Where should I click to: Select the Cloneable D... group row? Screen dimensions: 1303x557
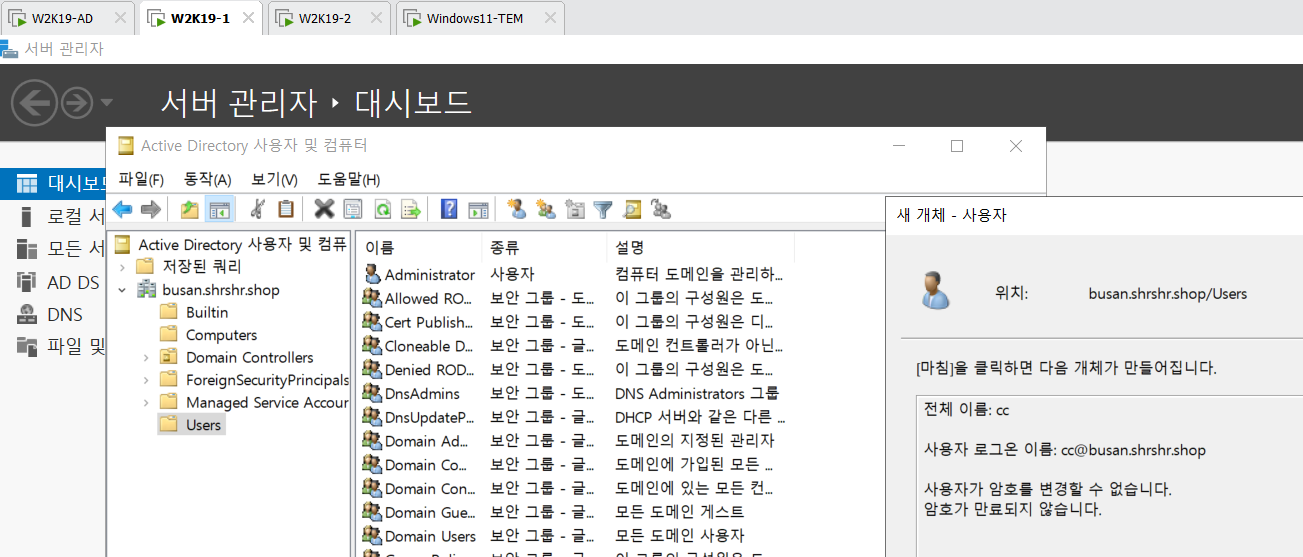click(x=575, y=346)
